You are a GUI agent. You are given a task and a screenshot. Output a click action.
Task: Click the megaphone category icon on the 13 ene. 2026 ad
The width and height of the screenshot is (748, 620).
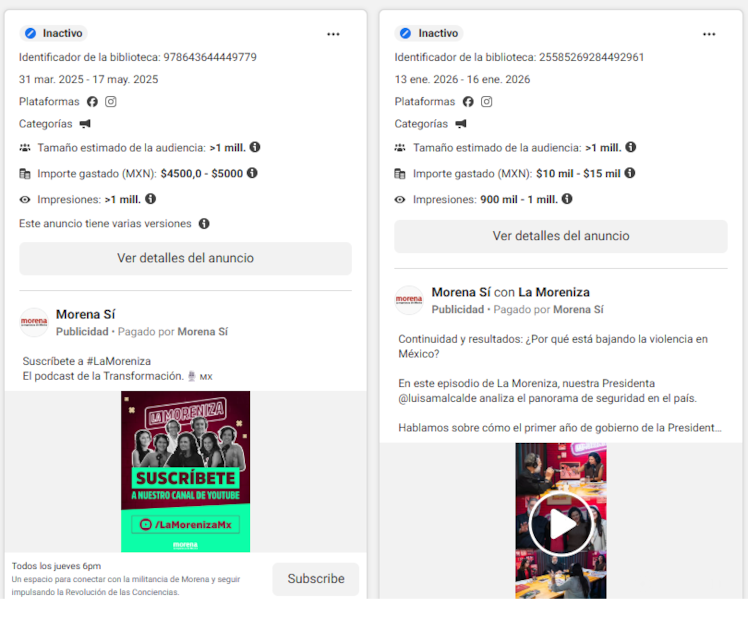tap(461, 124)
